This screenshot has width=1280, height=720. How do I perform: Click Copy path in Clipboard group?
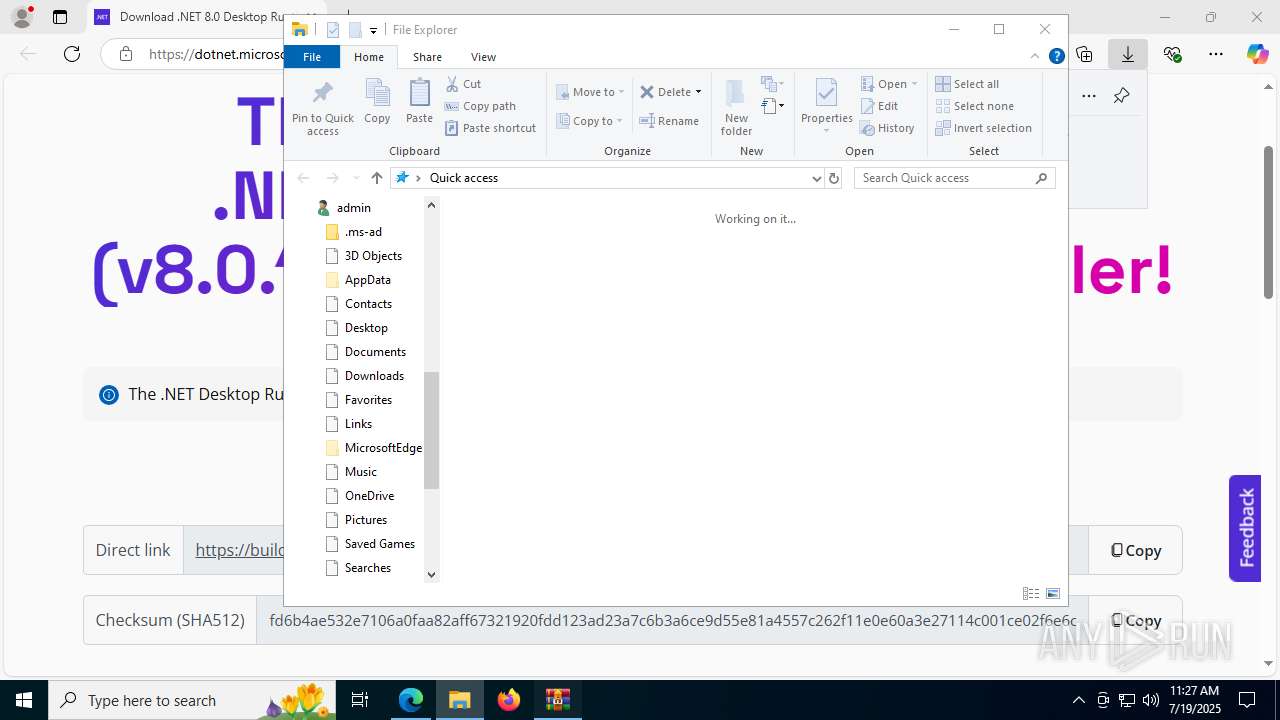[480, 106]
